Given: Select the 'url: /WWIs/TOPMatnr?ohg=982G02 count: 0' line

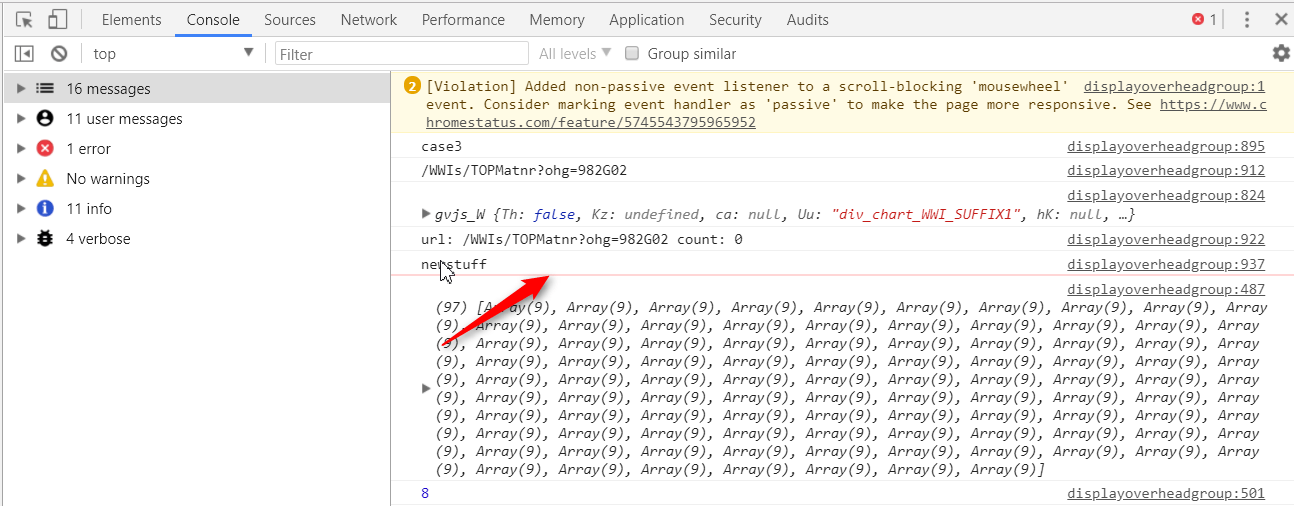Looking at the screenshot, I should pos(582,240).
